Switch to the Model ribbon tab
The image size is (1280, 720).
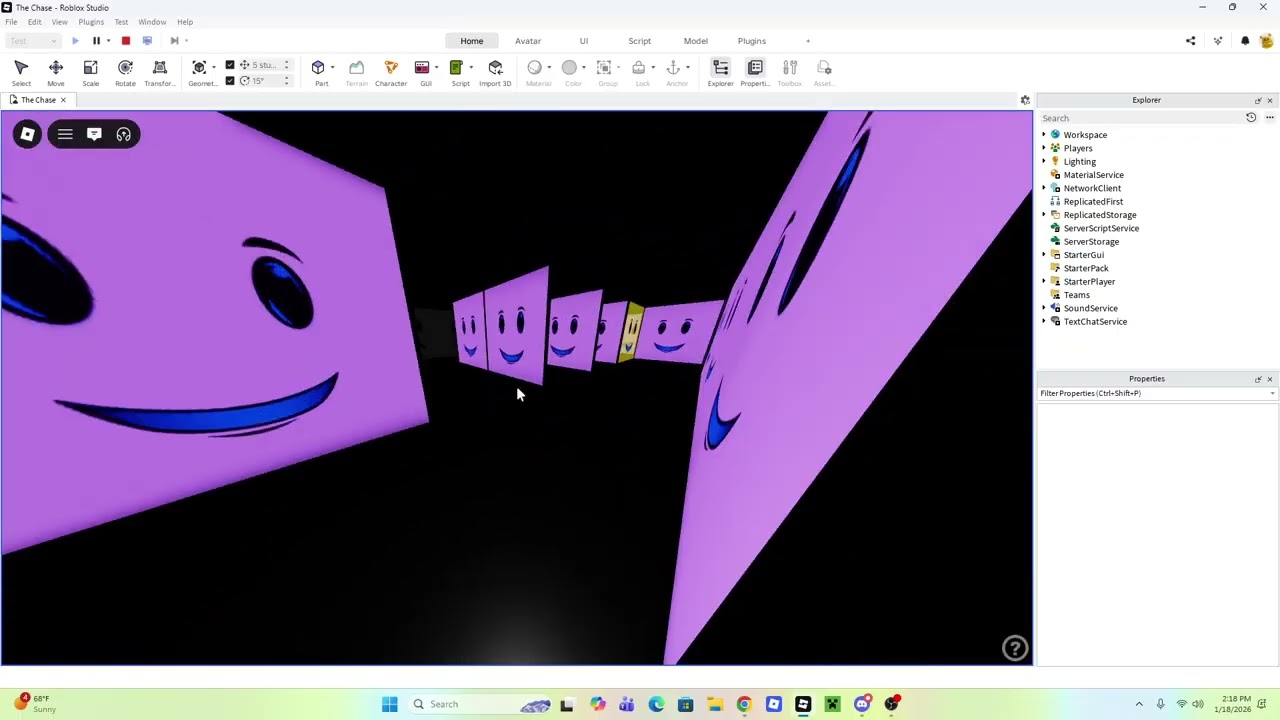696,41
